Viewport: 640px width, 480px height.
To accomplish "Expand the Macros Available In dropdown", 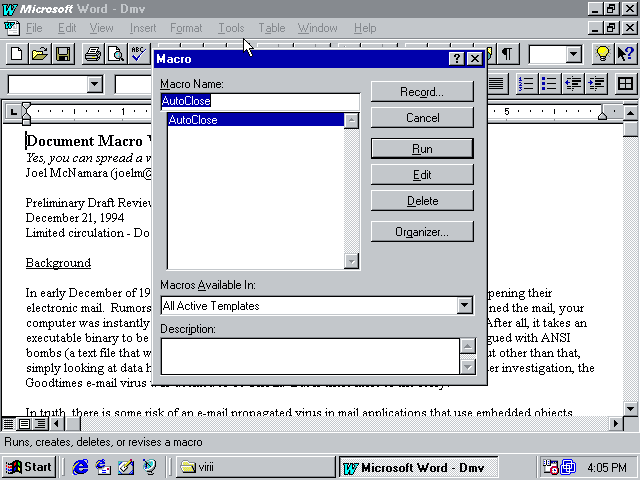I will coord(464,306).
